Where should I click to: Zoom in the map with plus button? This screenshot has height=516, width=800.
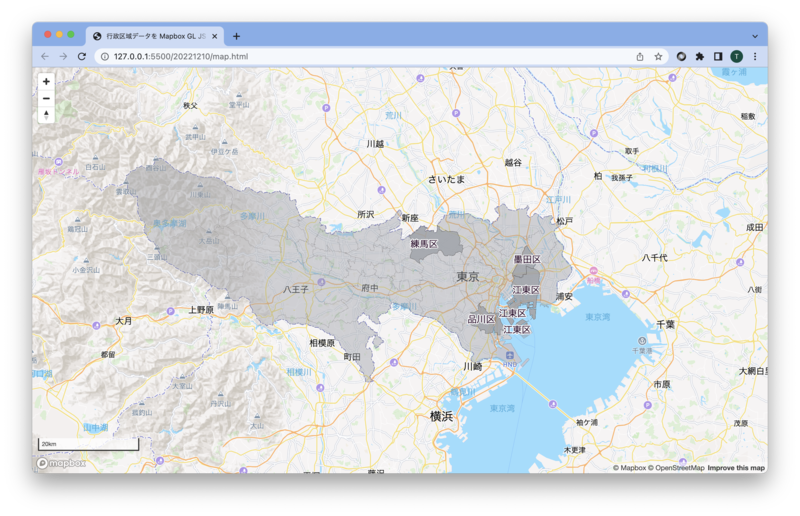[46, 82]
